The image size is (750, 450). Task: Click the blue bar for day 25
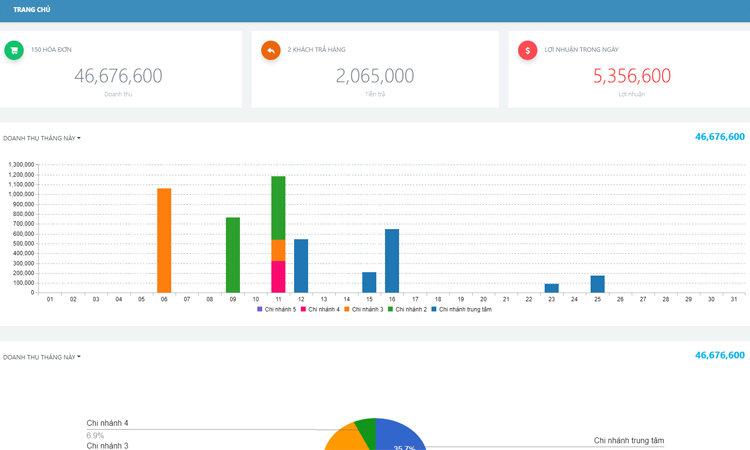click(x=597, y=284)
